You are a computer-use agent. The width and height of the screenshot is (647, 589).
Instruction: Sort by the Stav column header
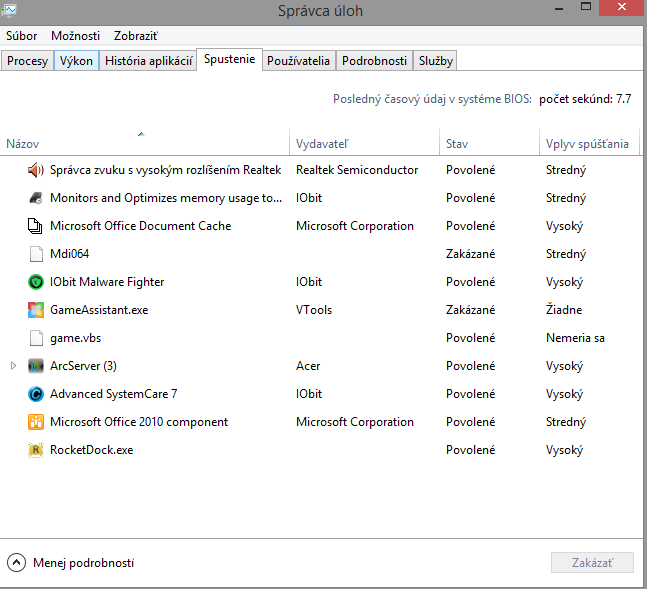click(489, 144)
